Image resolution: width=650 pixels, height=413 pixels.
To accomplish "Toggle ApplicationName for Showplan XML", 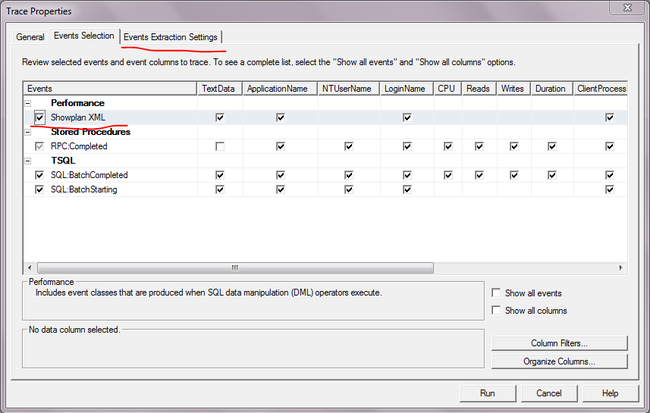I will [280, 118].
